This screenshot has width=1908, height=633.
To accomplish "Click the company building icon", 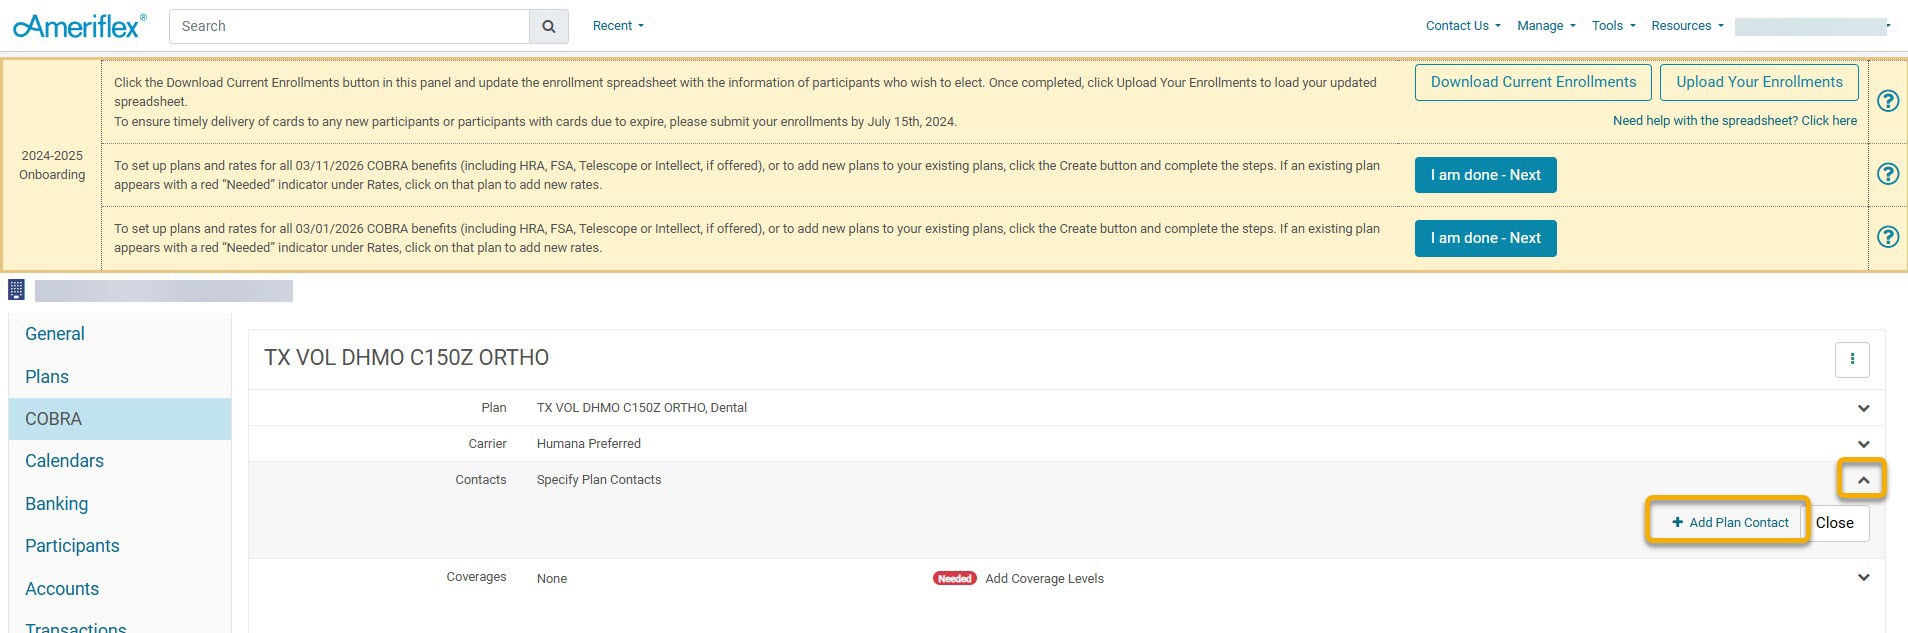I will pyautogui.click(x=16, y=290).
